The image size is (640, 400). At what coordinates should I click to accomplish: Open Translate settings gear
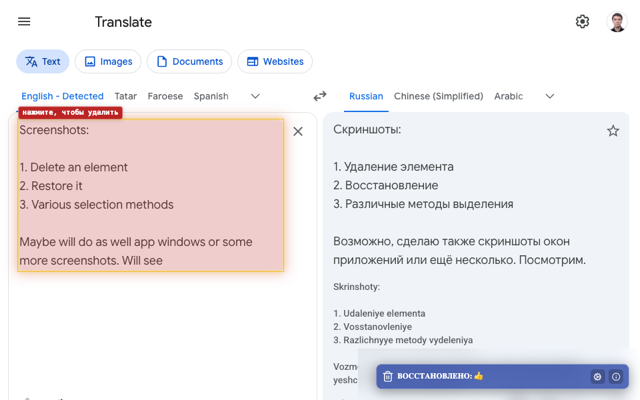[582, 22]
